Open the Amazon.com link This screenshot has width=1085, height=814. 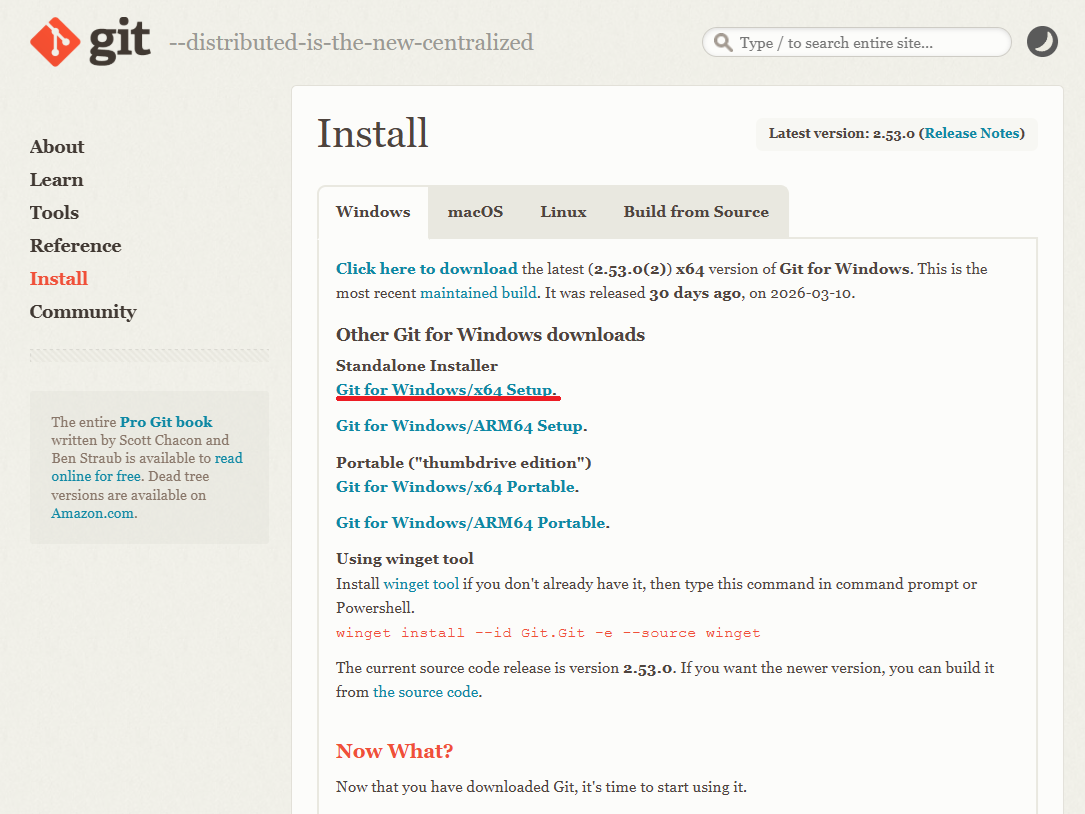[93, 514]
